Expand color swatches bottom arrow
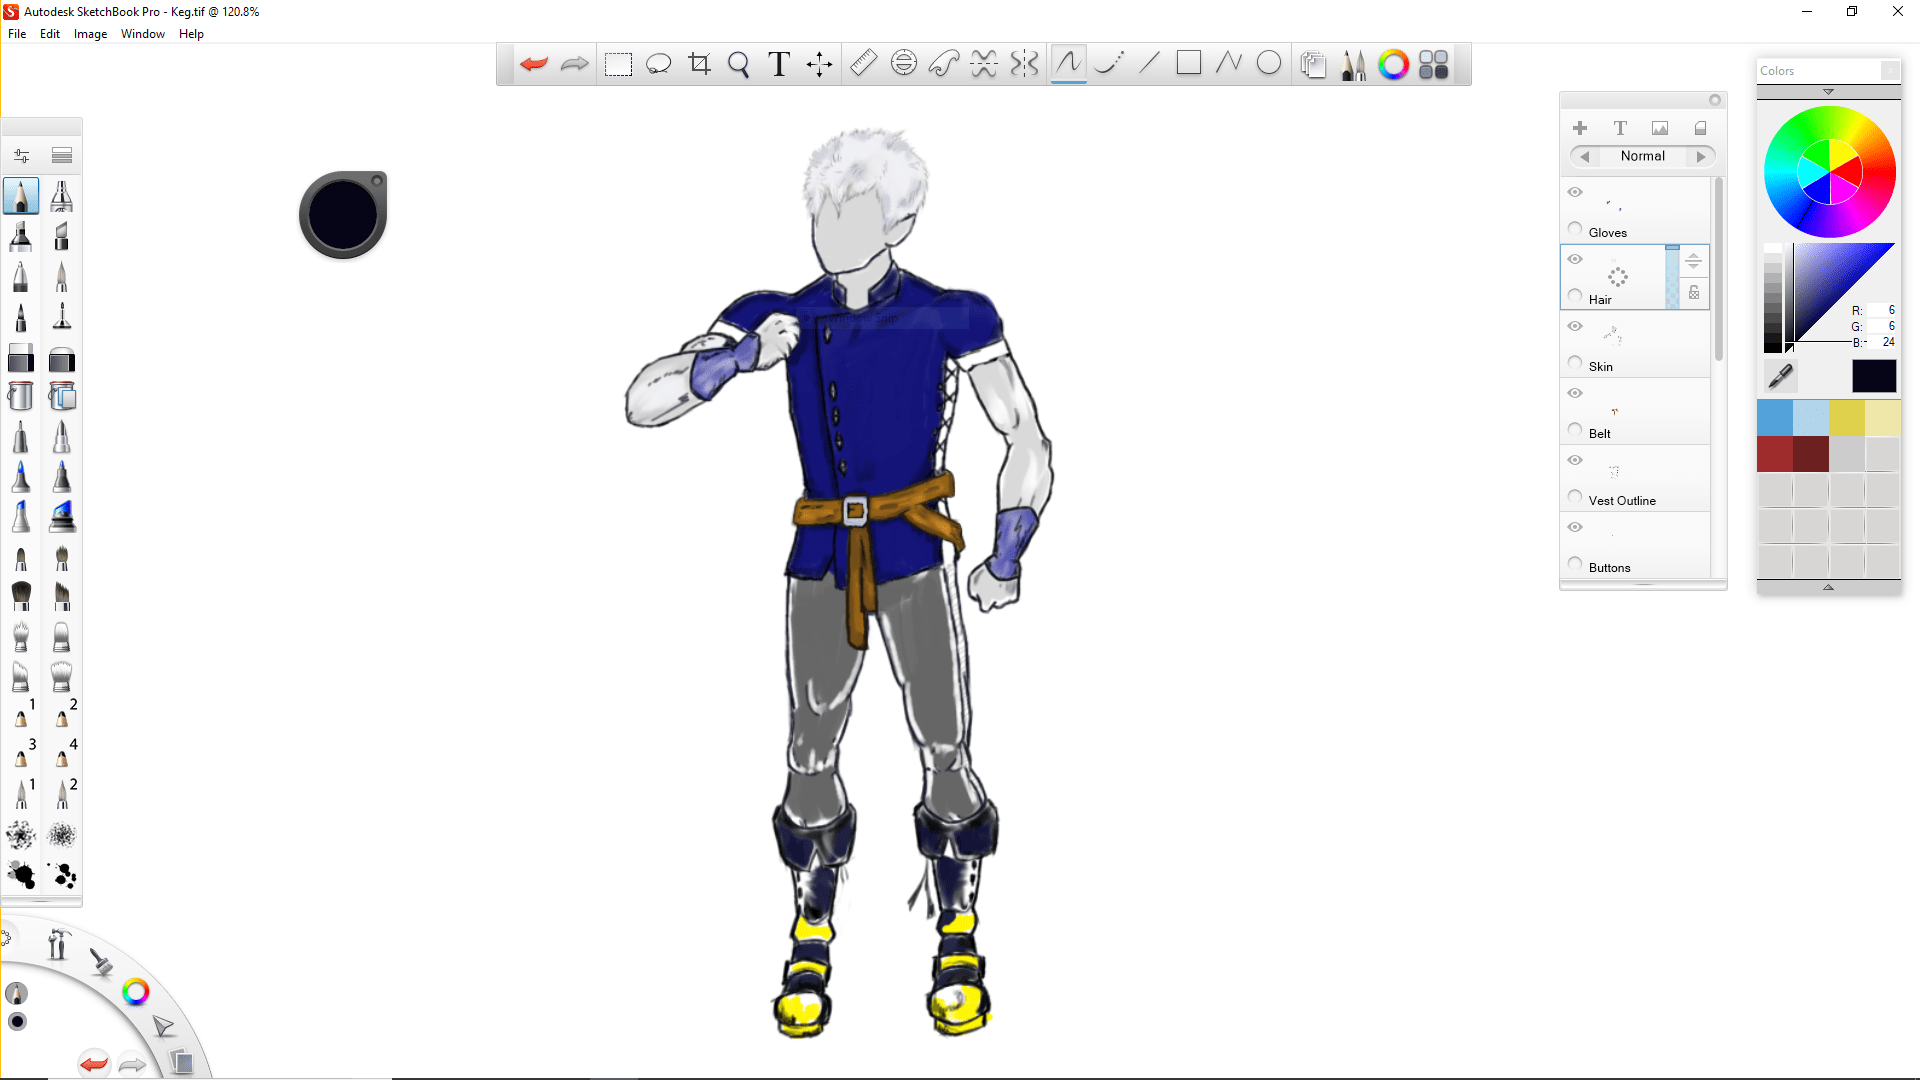 point(1828,587)
